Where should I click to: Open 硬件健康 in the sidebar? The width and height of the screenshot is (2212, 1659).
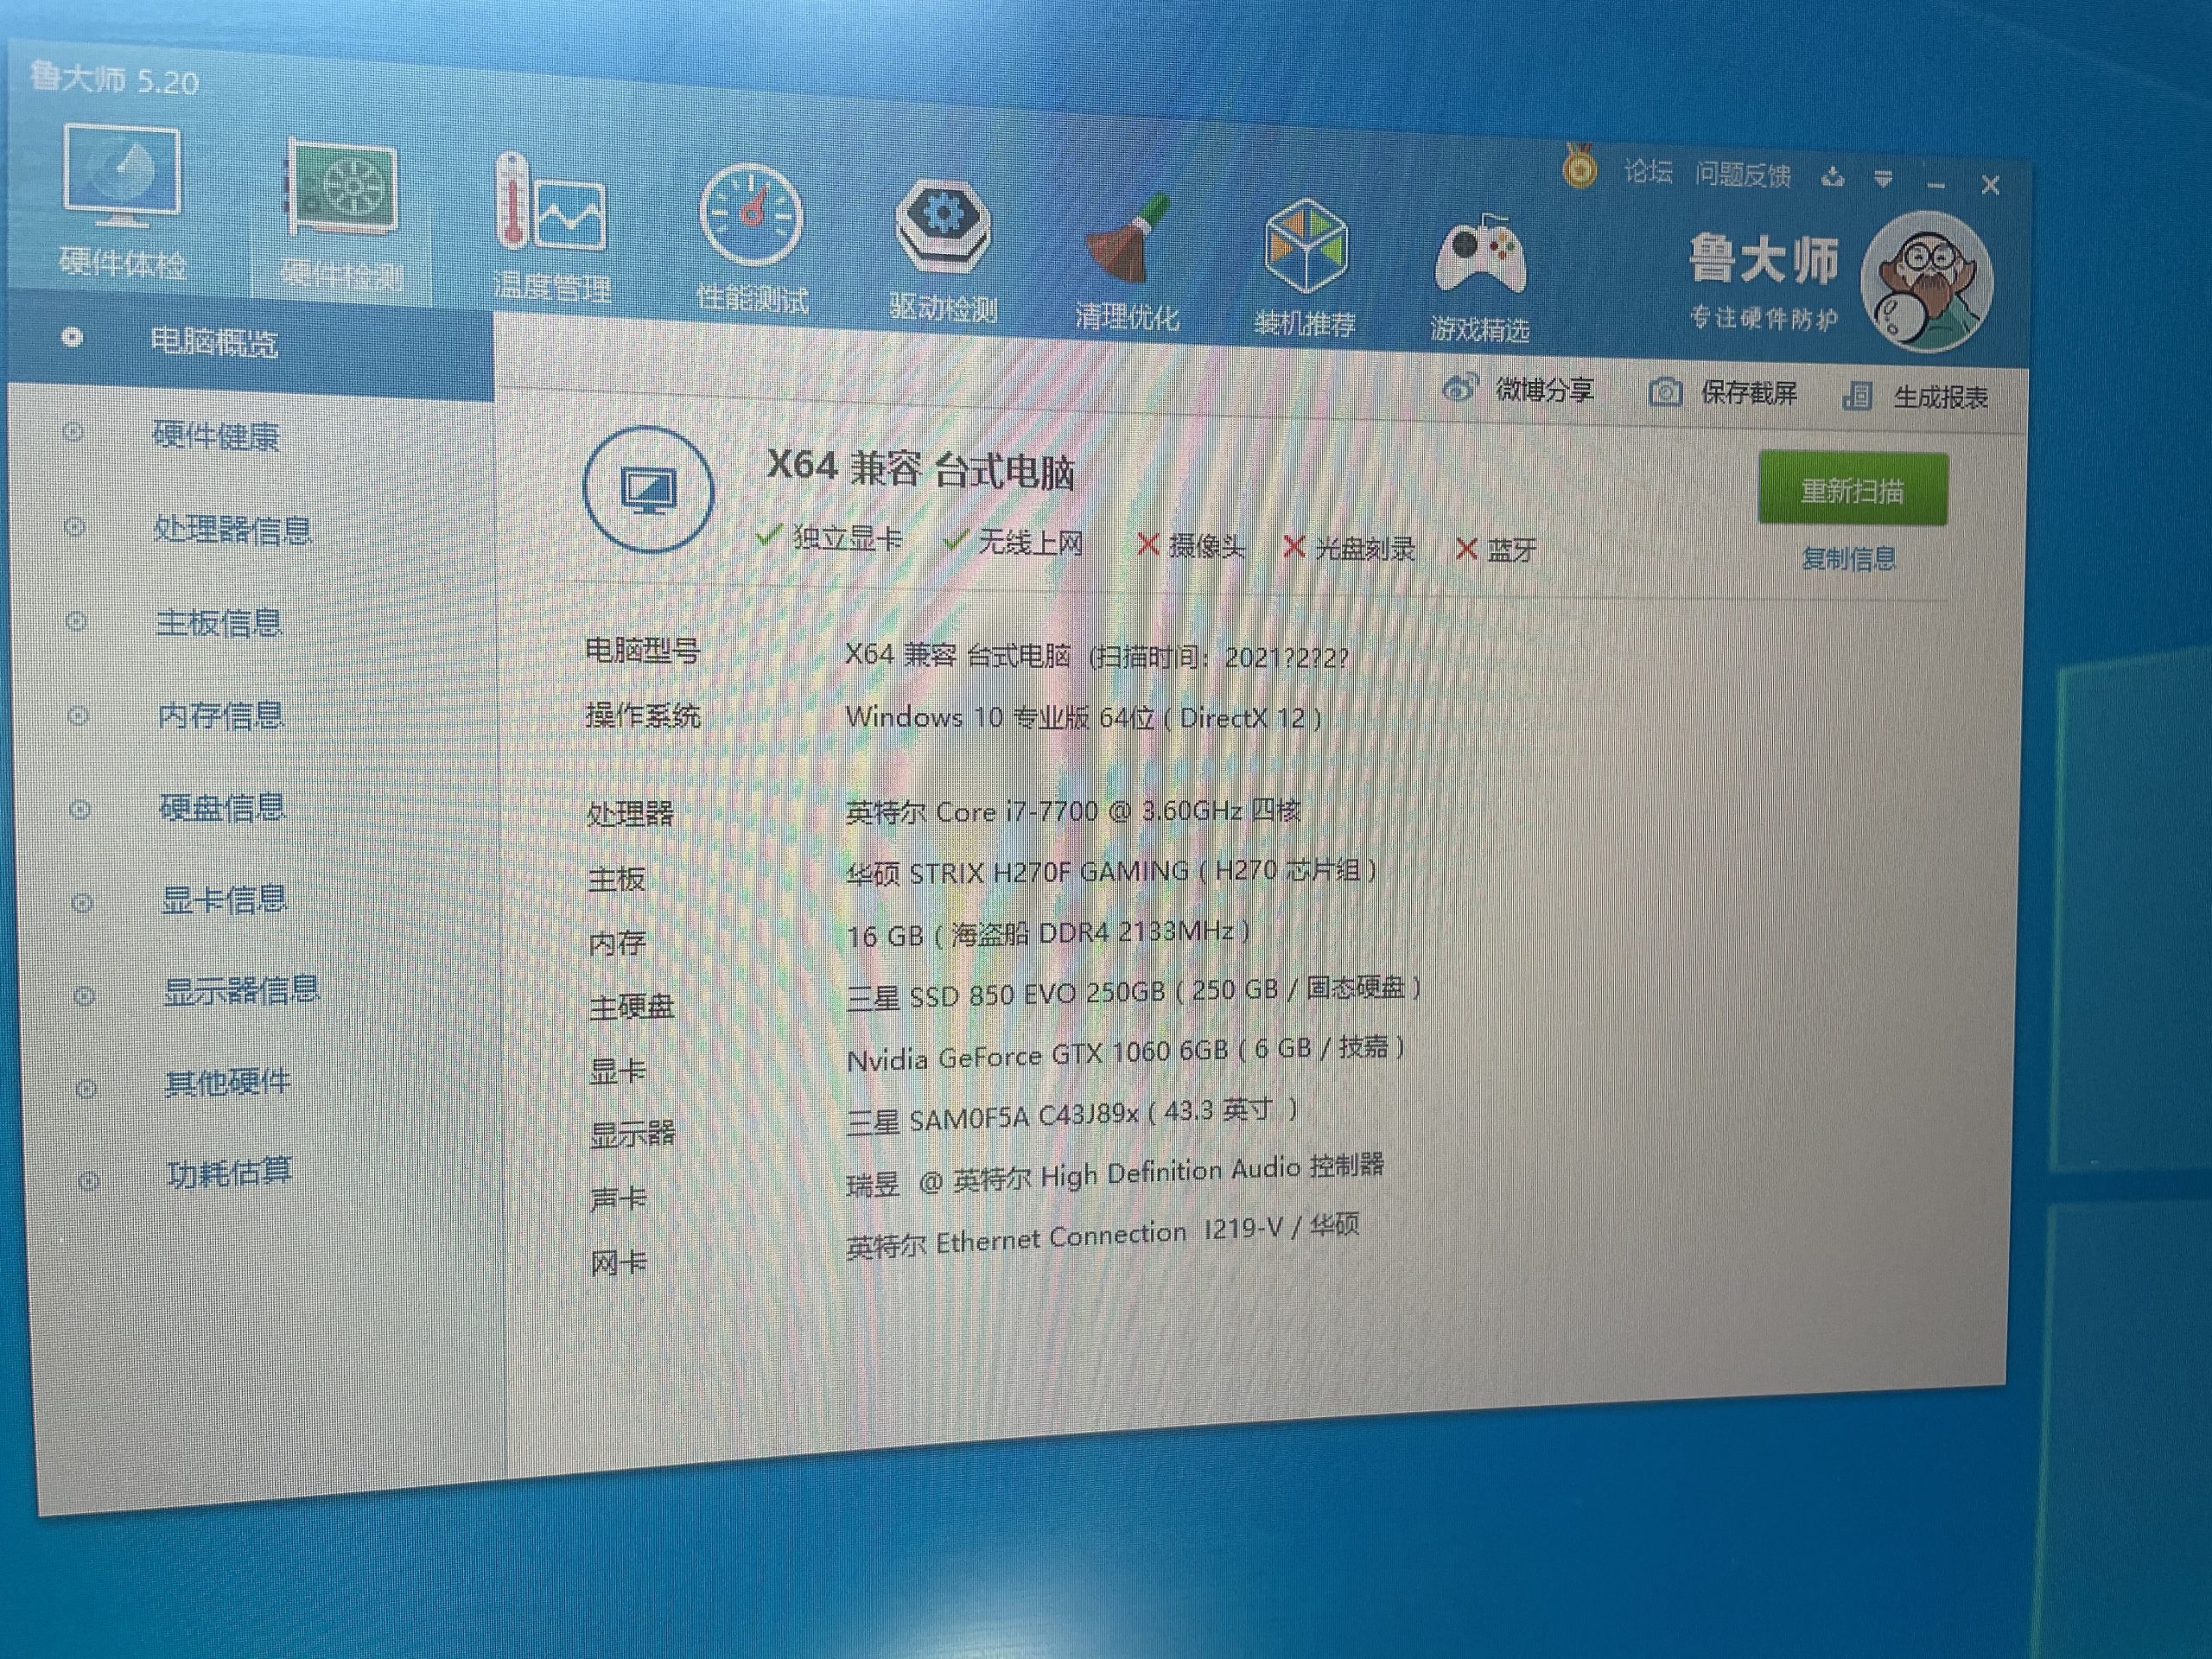click(216, 435)
